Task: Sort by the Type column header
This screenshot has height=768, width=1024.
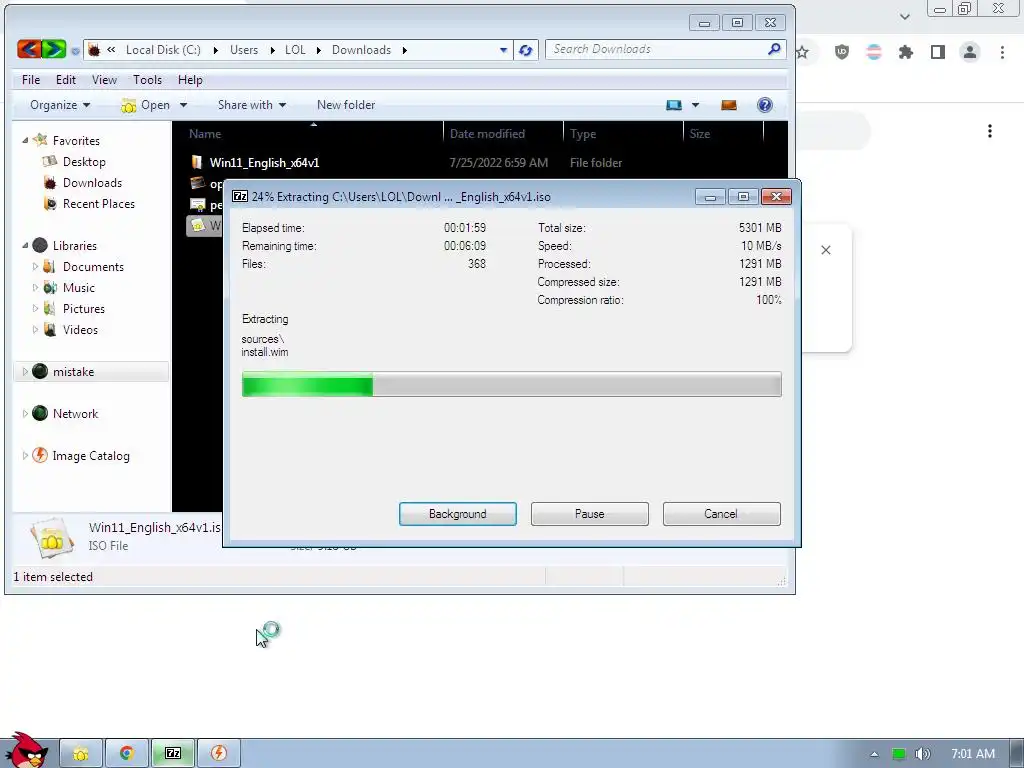Action: pos(623,134)
